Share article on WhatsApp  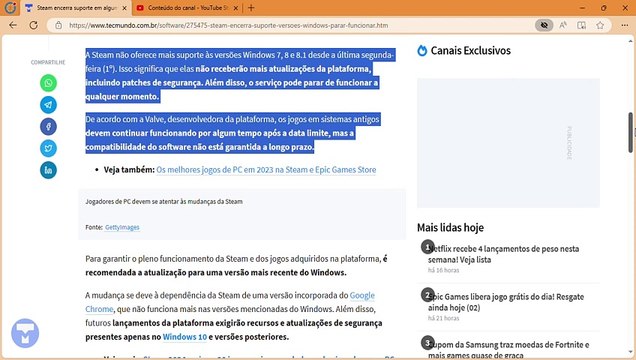(x=48, y=83)
